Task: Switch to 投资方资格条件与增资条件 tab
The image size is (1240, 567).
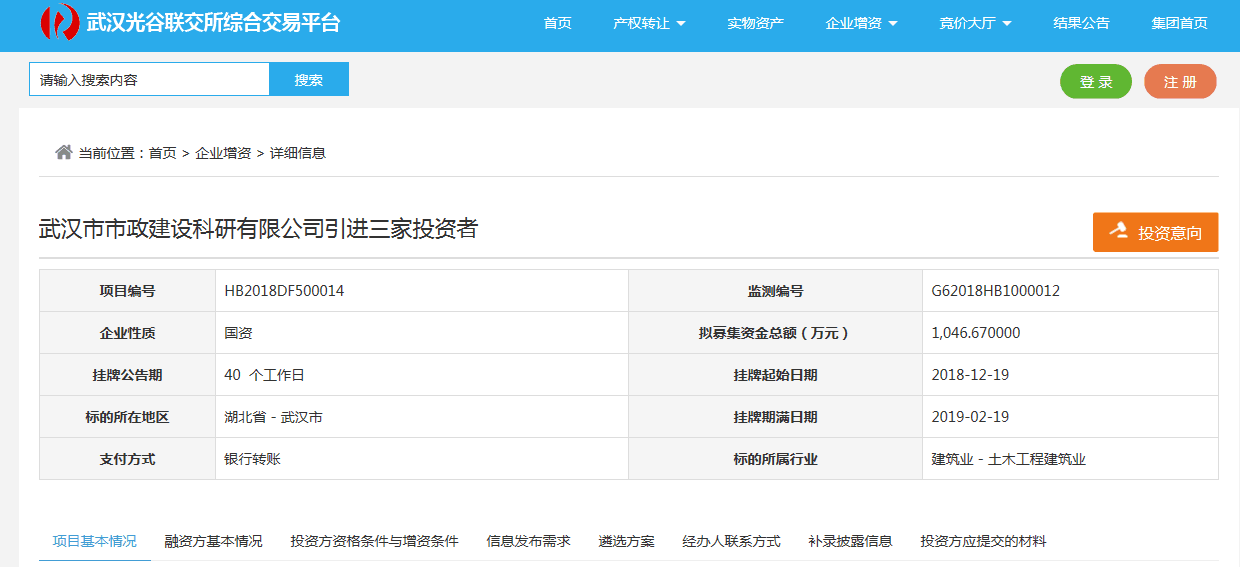Action: [x=375, y=541]
